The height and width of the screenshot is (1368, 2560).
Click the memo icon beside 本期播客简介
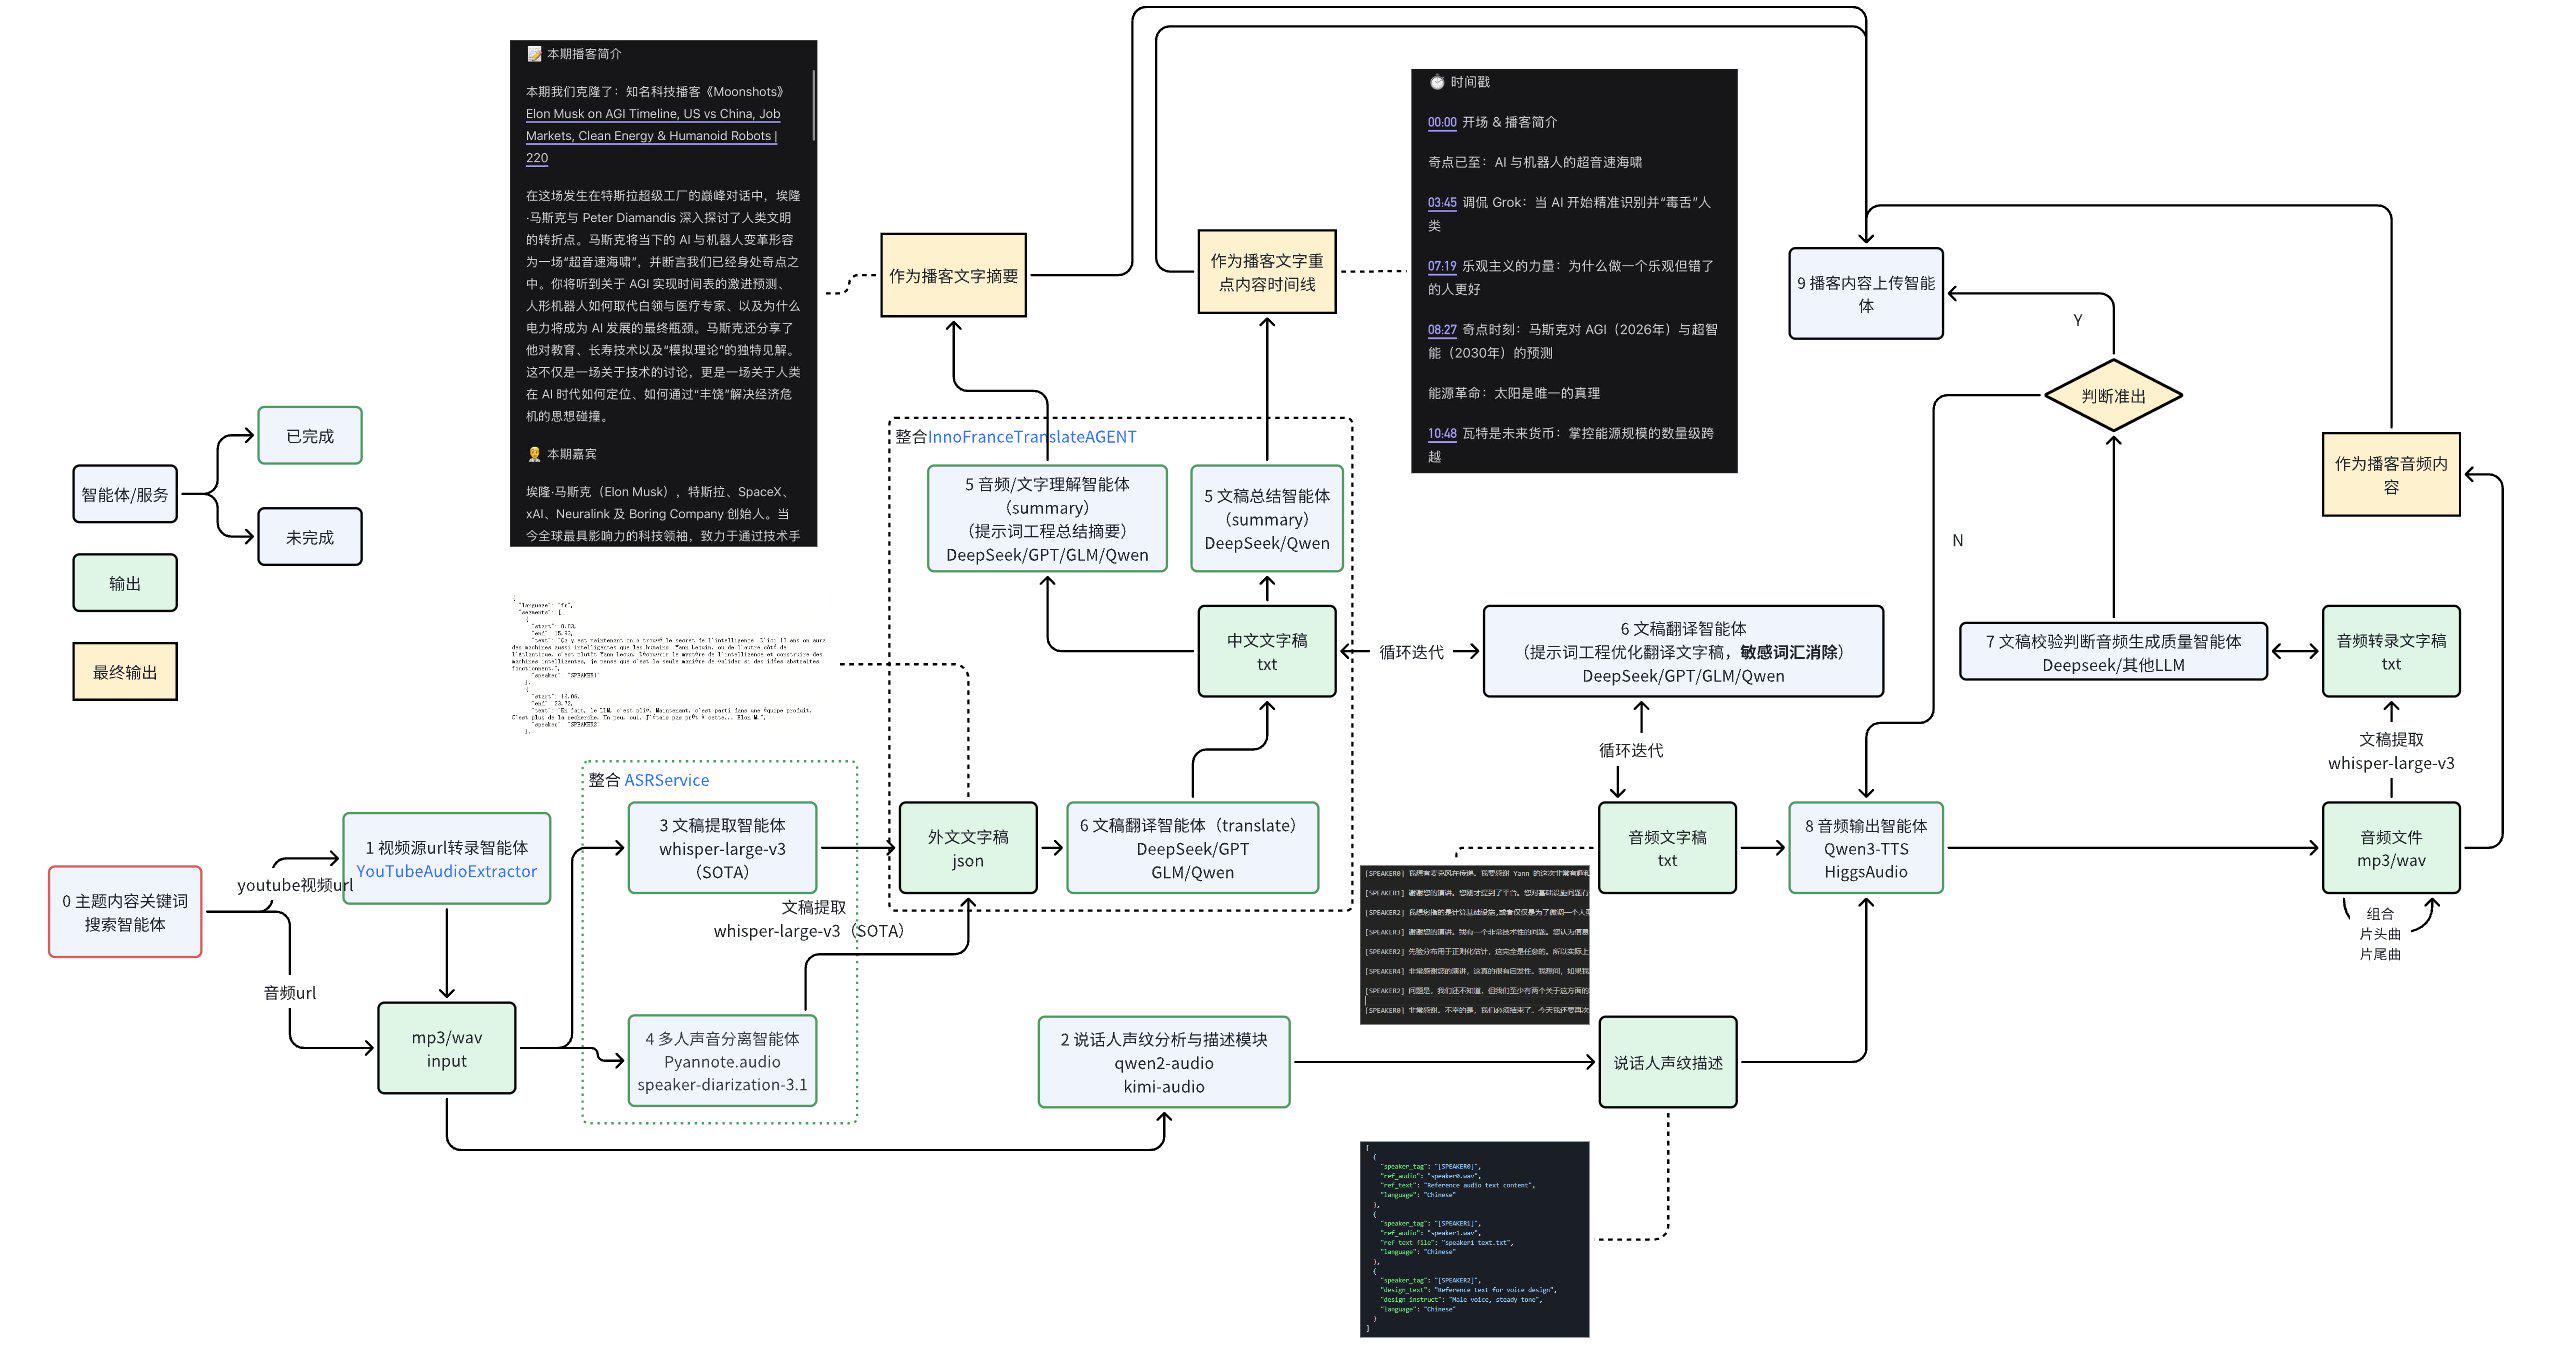pos(534,54)
